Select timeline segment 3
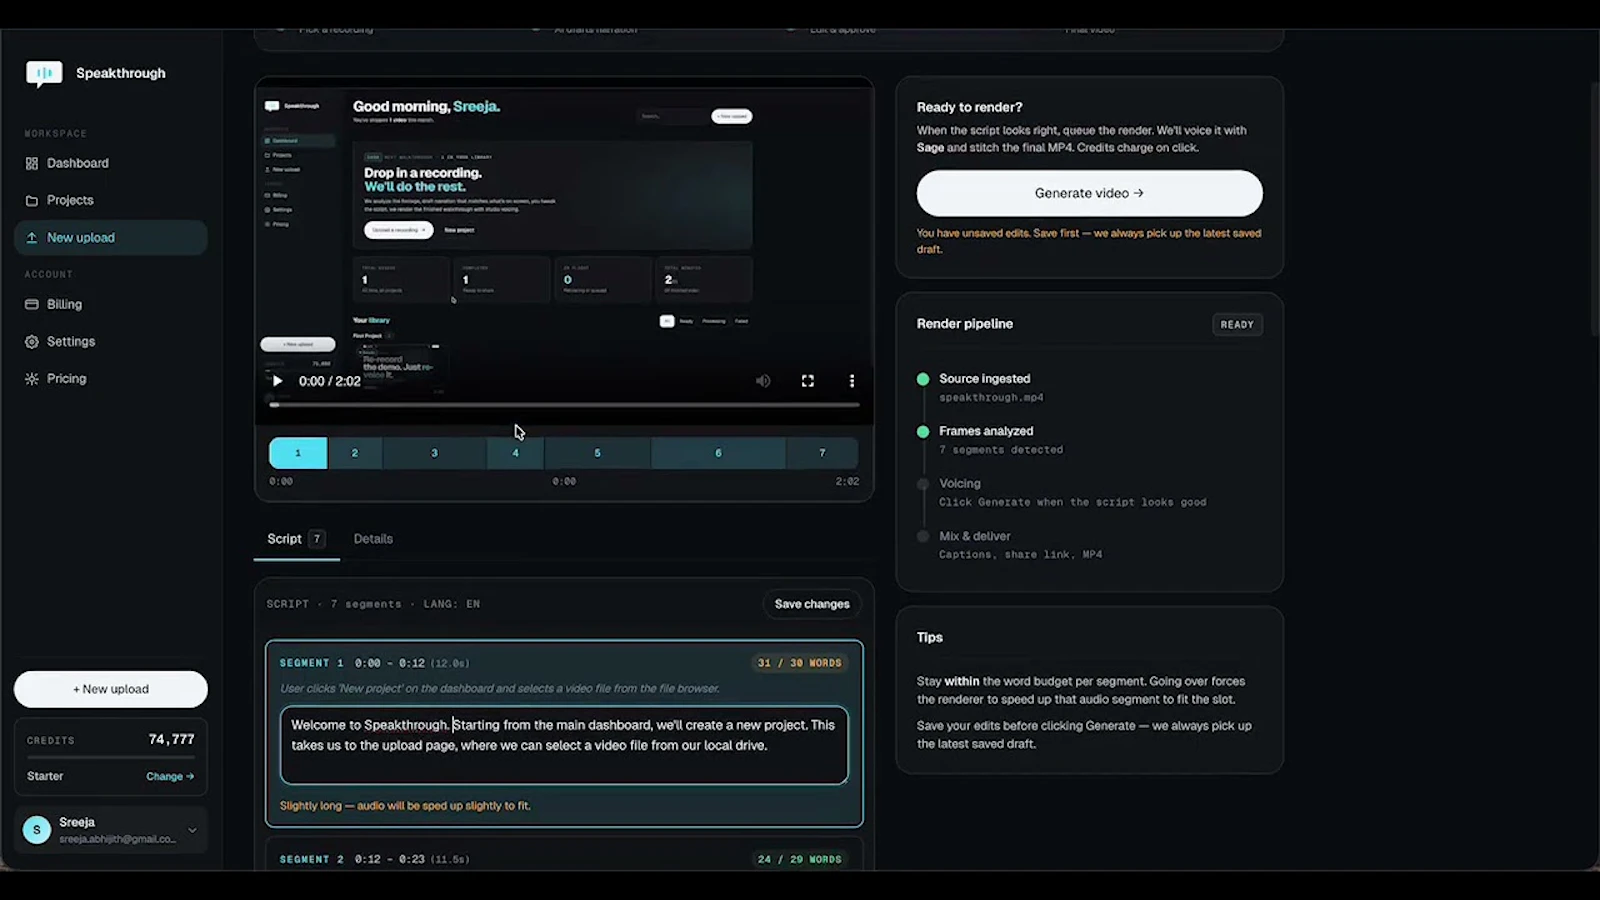The width and height of the screenshot is (1600, 900). pos(434,453)
